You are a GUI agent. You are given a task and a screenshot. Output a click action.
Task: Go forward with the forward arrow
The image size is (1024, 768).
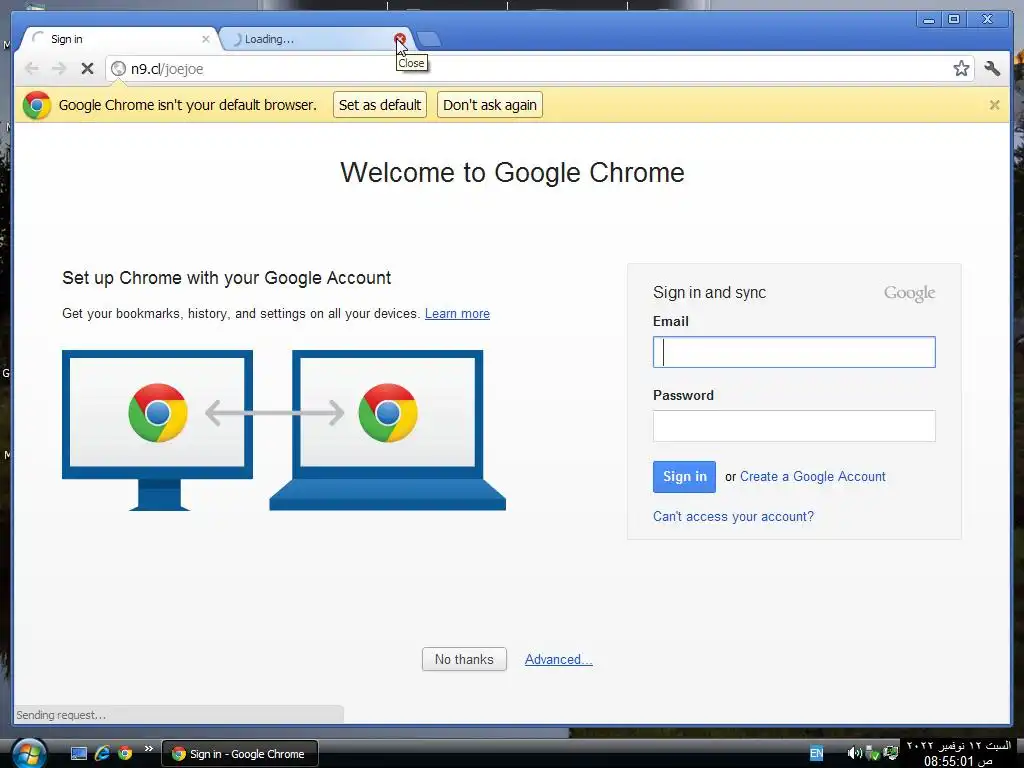pyautogui.click(x=59, y=69)
